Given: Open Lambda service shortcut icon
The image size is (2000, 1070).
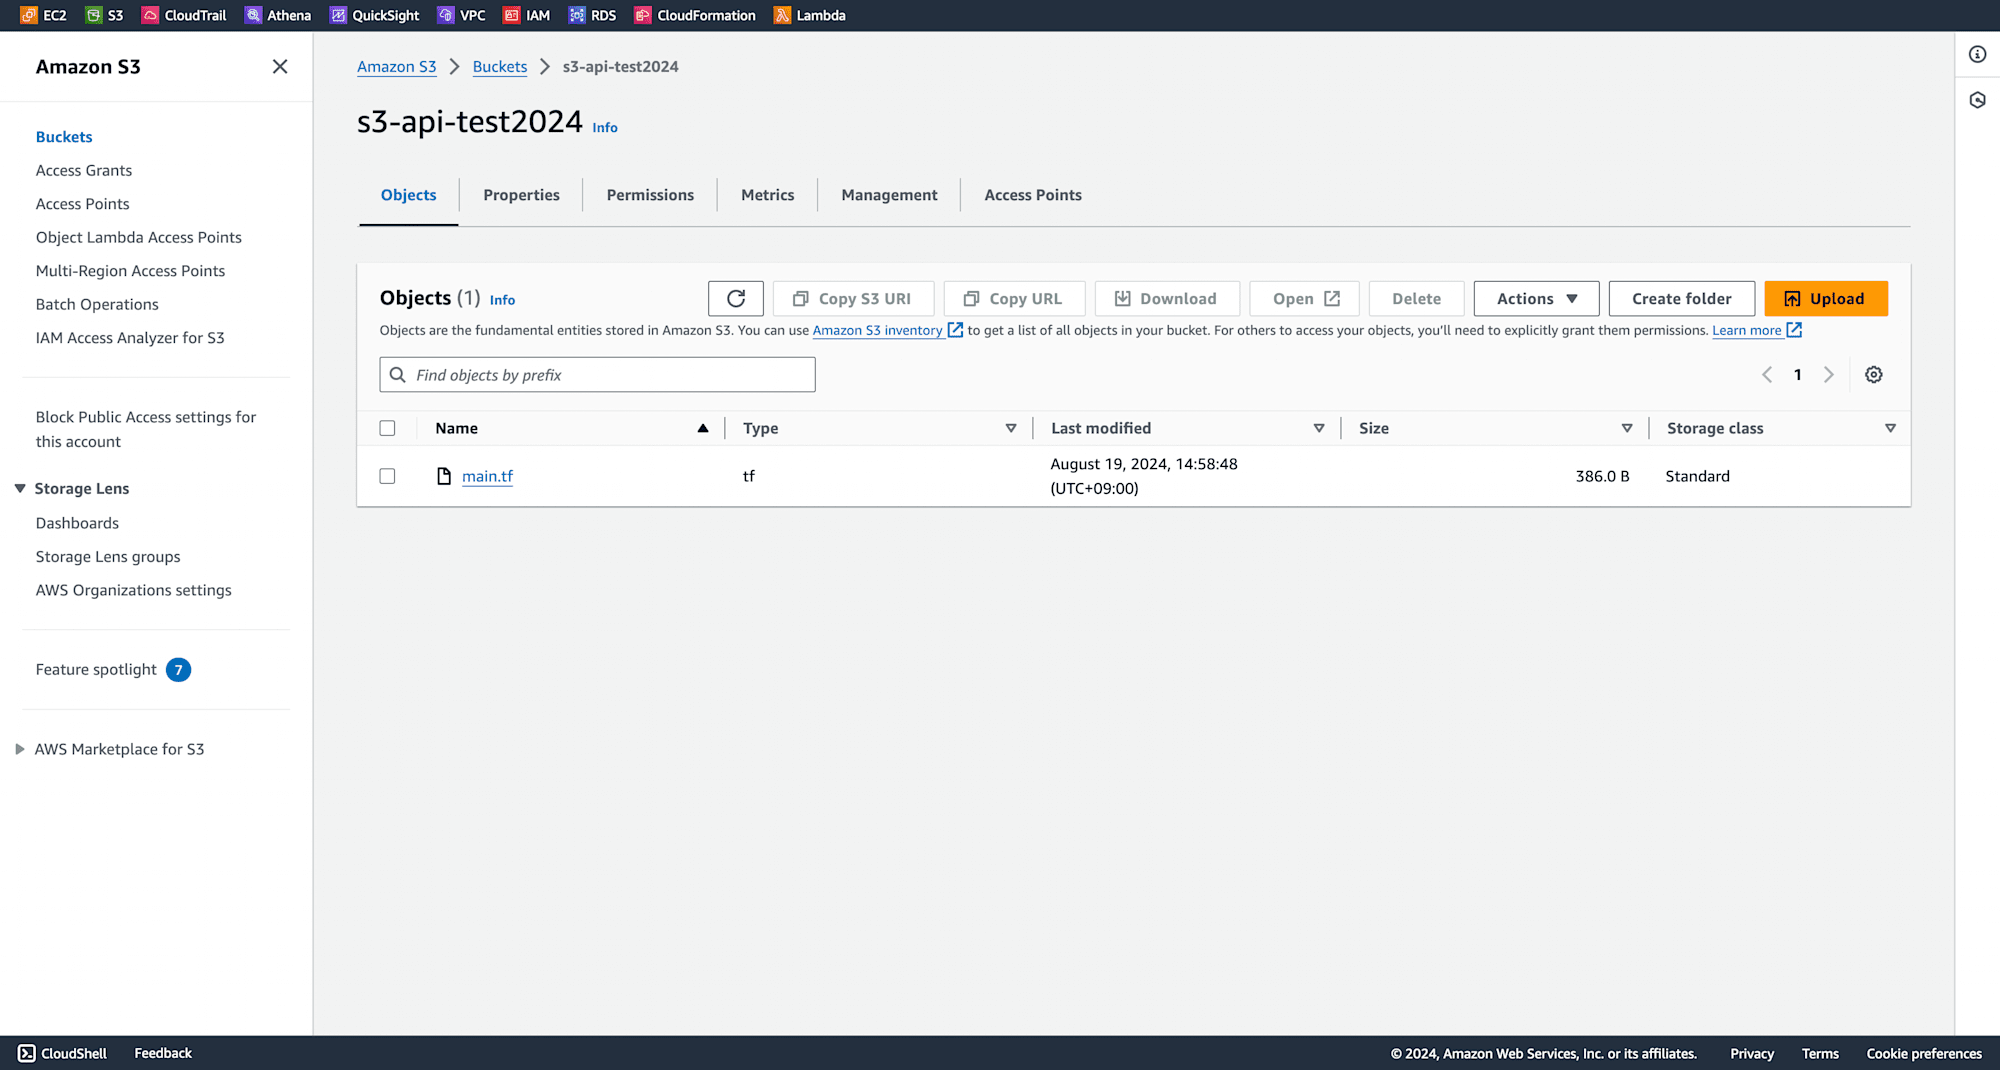Looking at the screenshot, I should [782, 15].
